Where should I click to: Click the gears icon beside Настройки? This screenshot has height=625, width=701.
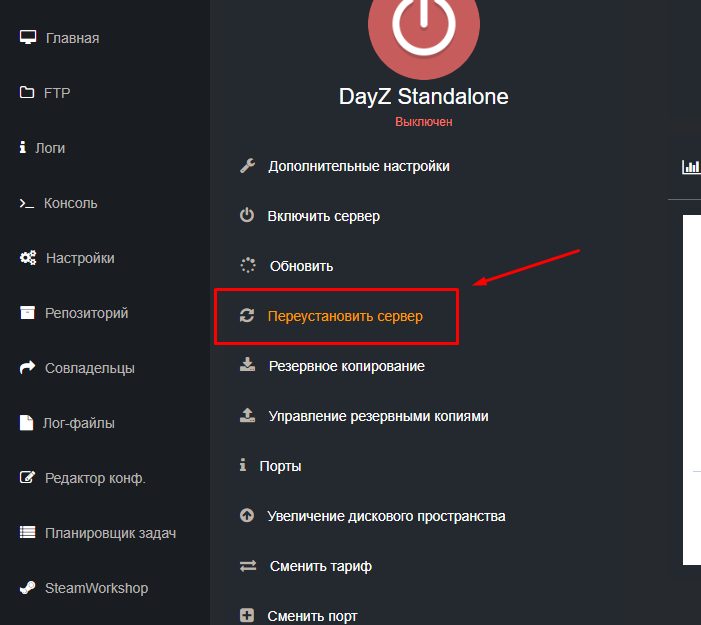click(28, 258)
